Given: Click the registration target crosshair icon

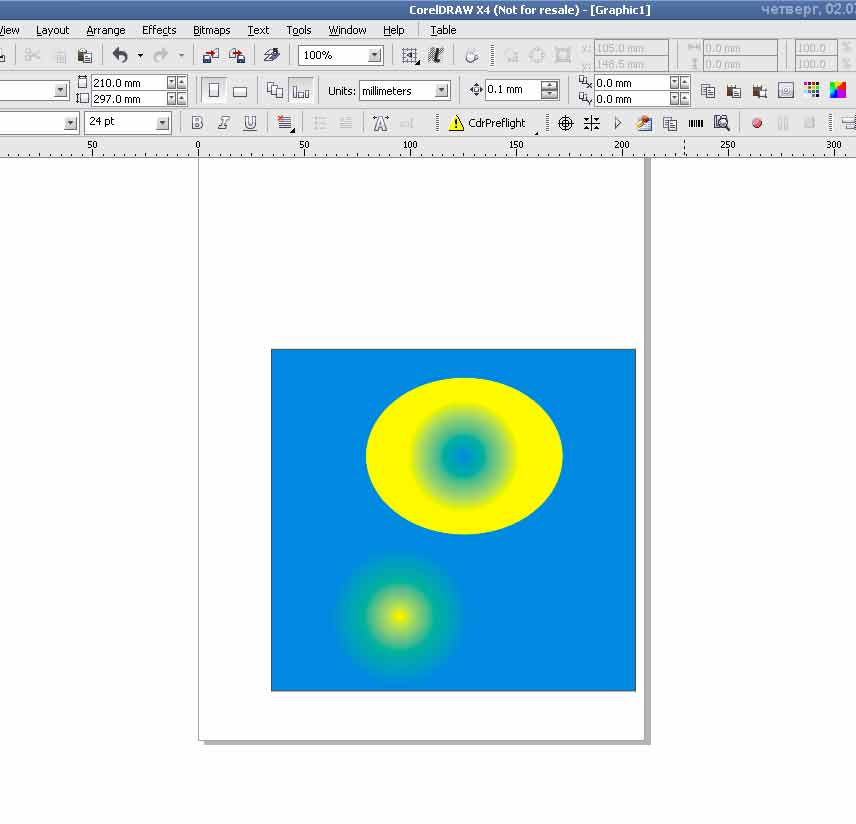Looking at the screenshot, I should (566, 123).
